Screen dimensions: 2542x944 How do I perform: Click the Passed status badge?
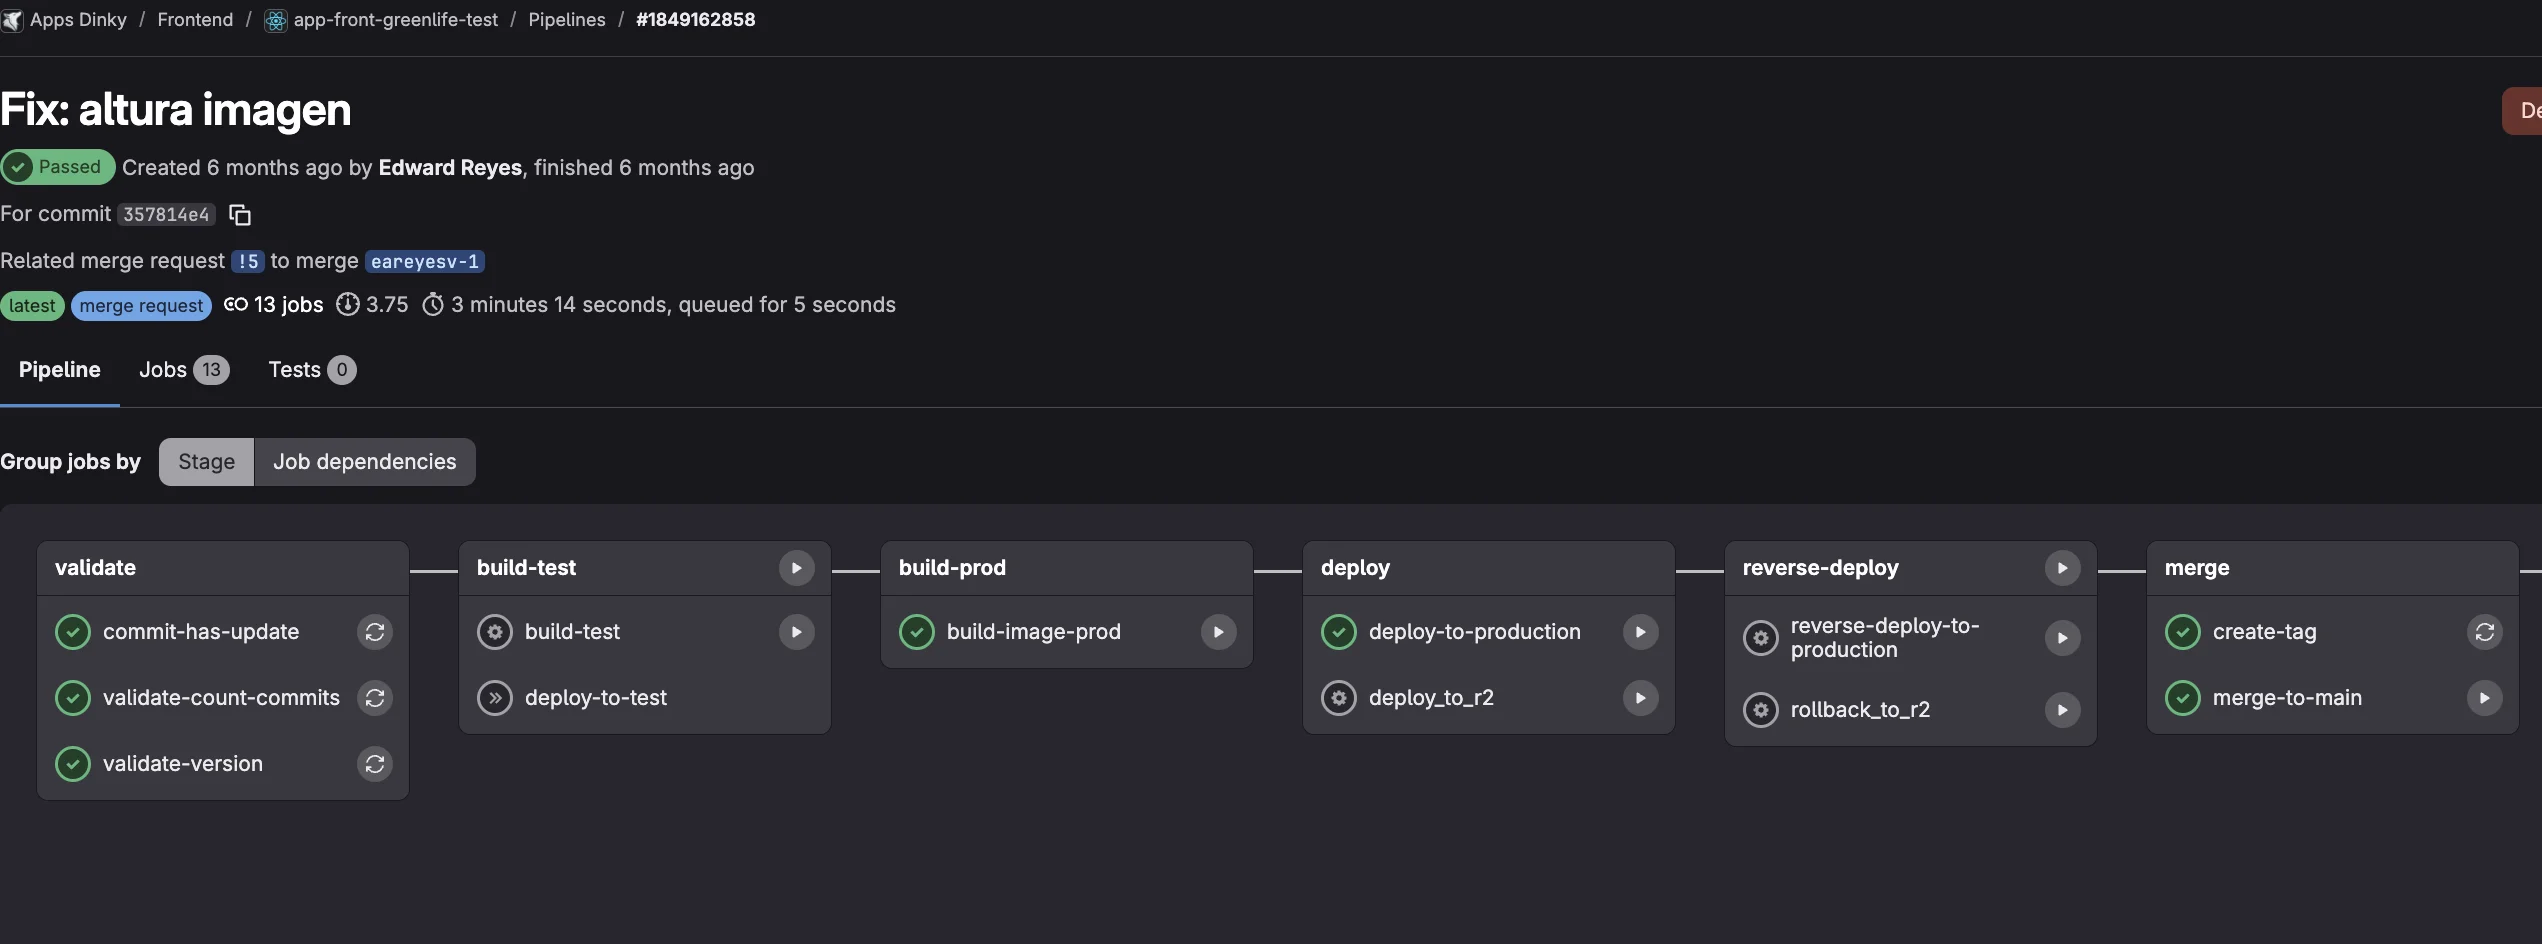59,166
